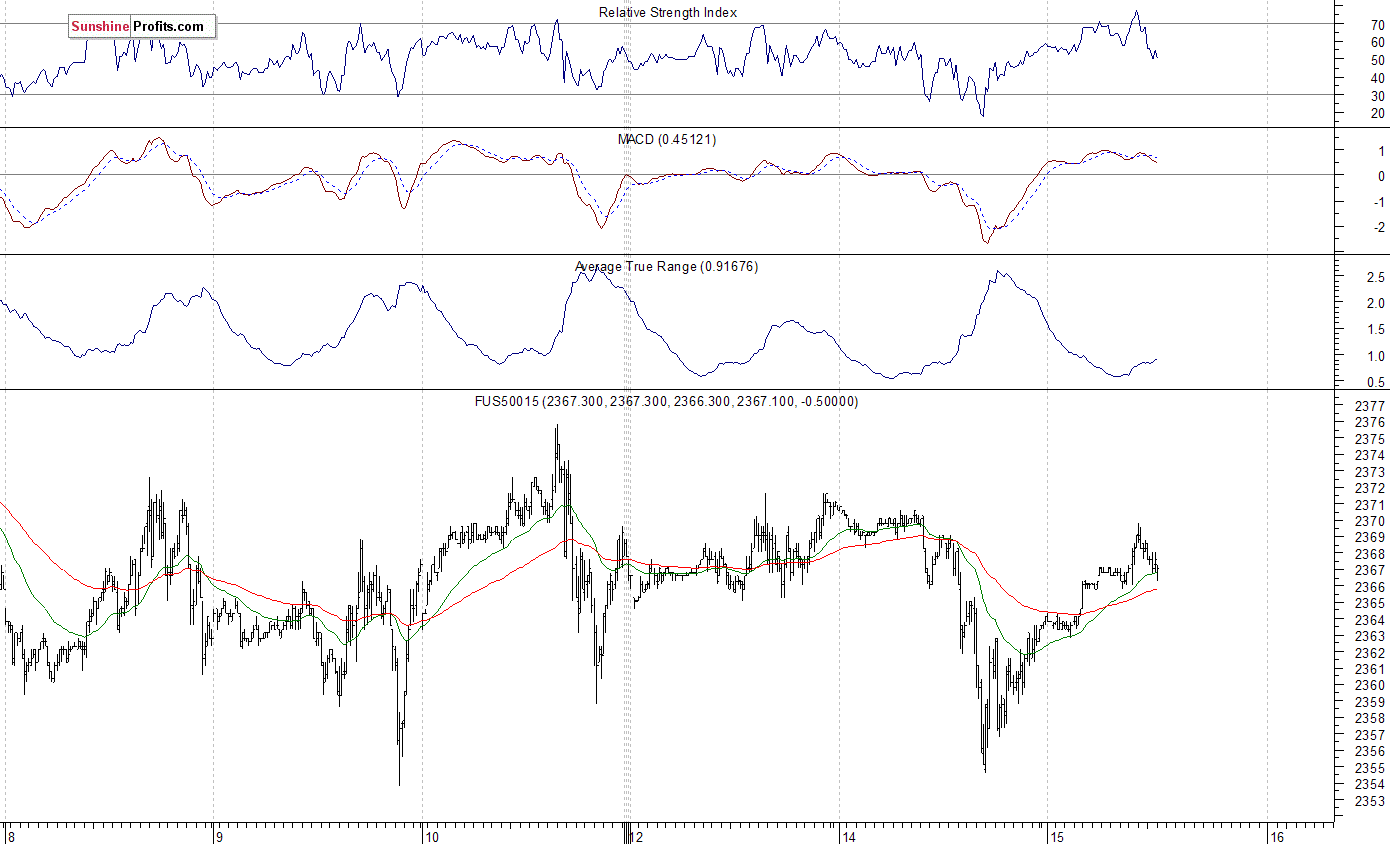Click the RSI 70 level label
Screen dimensions: 1390x844
coord(1379,24)
